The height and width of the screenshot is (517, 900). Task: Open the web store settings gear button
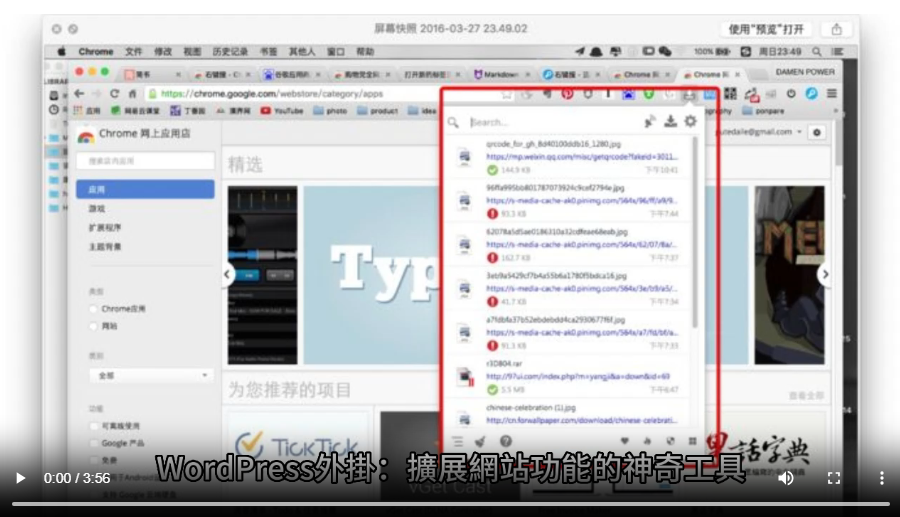816,133
